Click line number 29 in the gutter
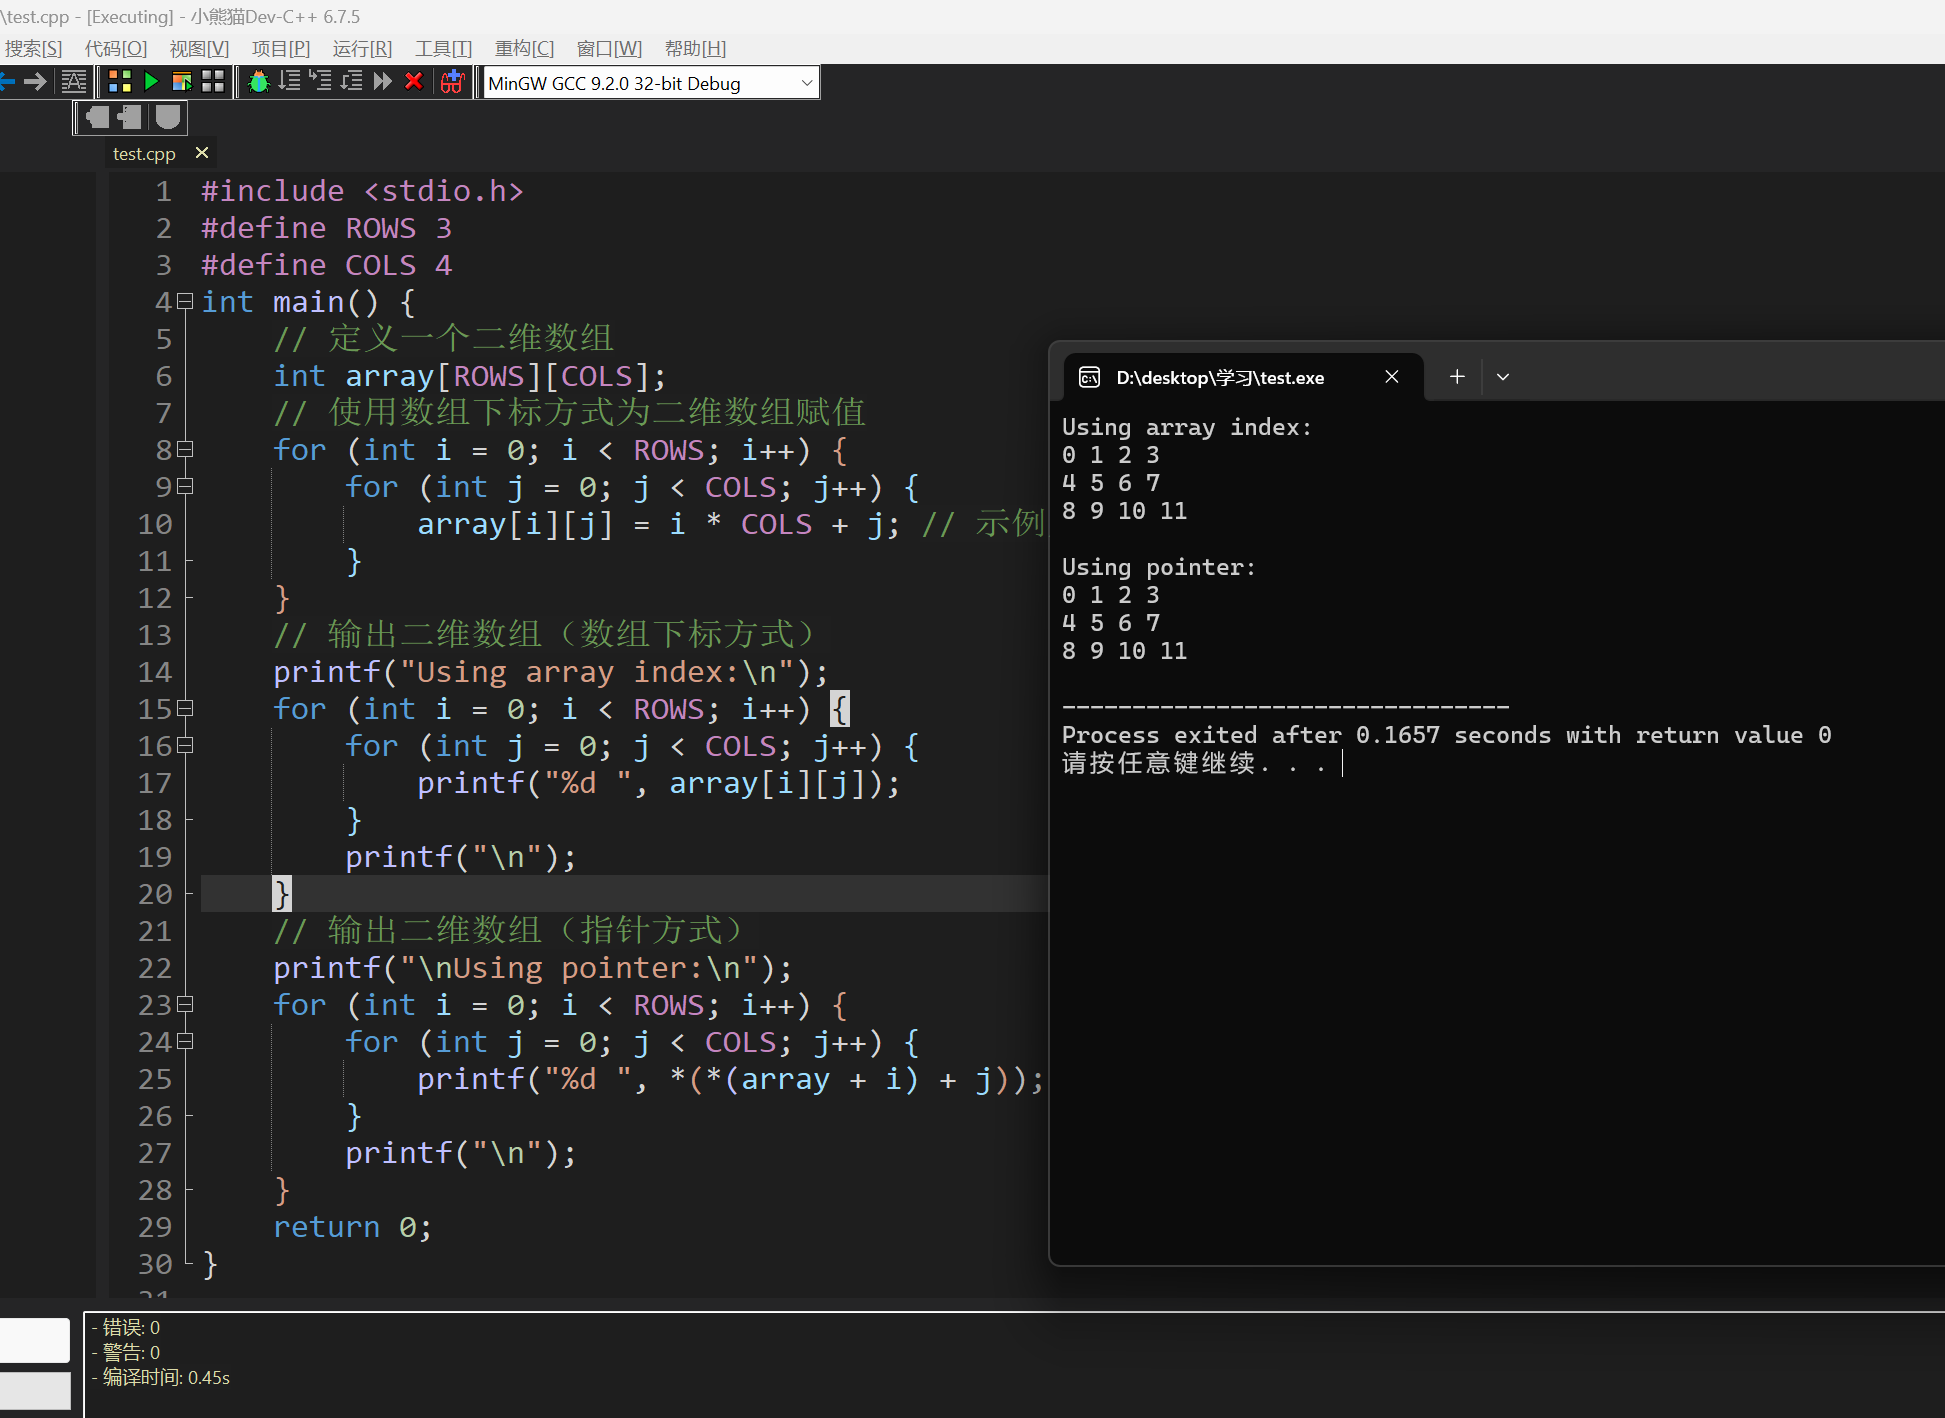 point(155,1227)
